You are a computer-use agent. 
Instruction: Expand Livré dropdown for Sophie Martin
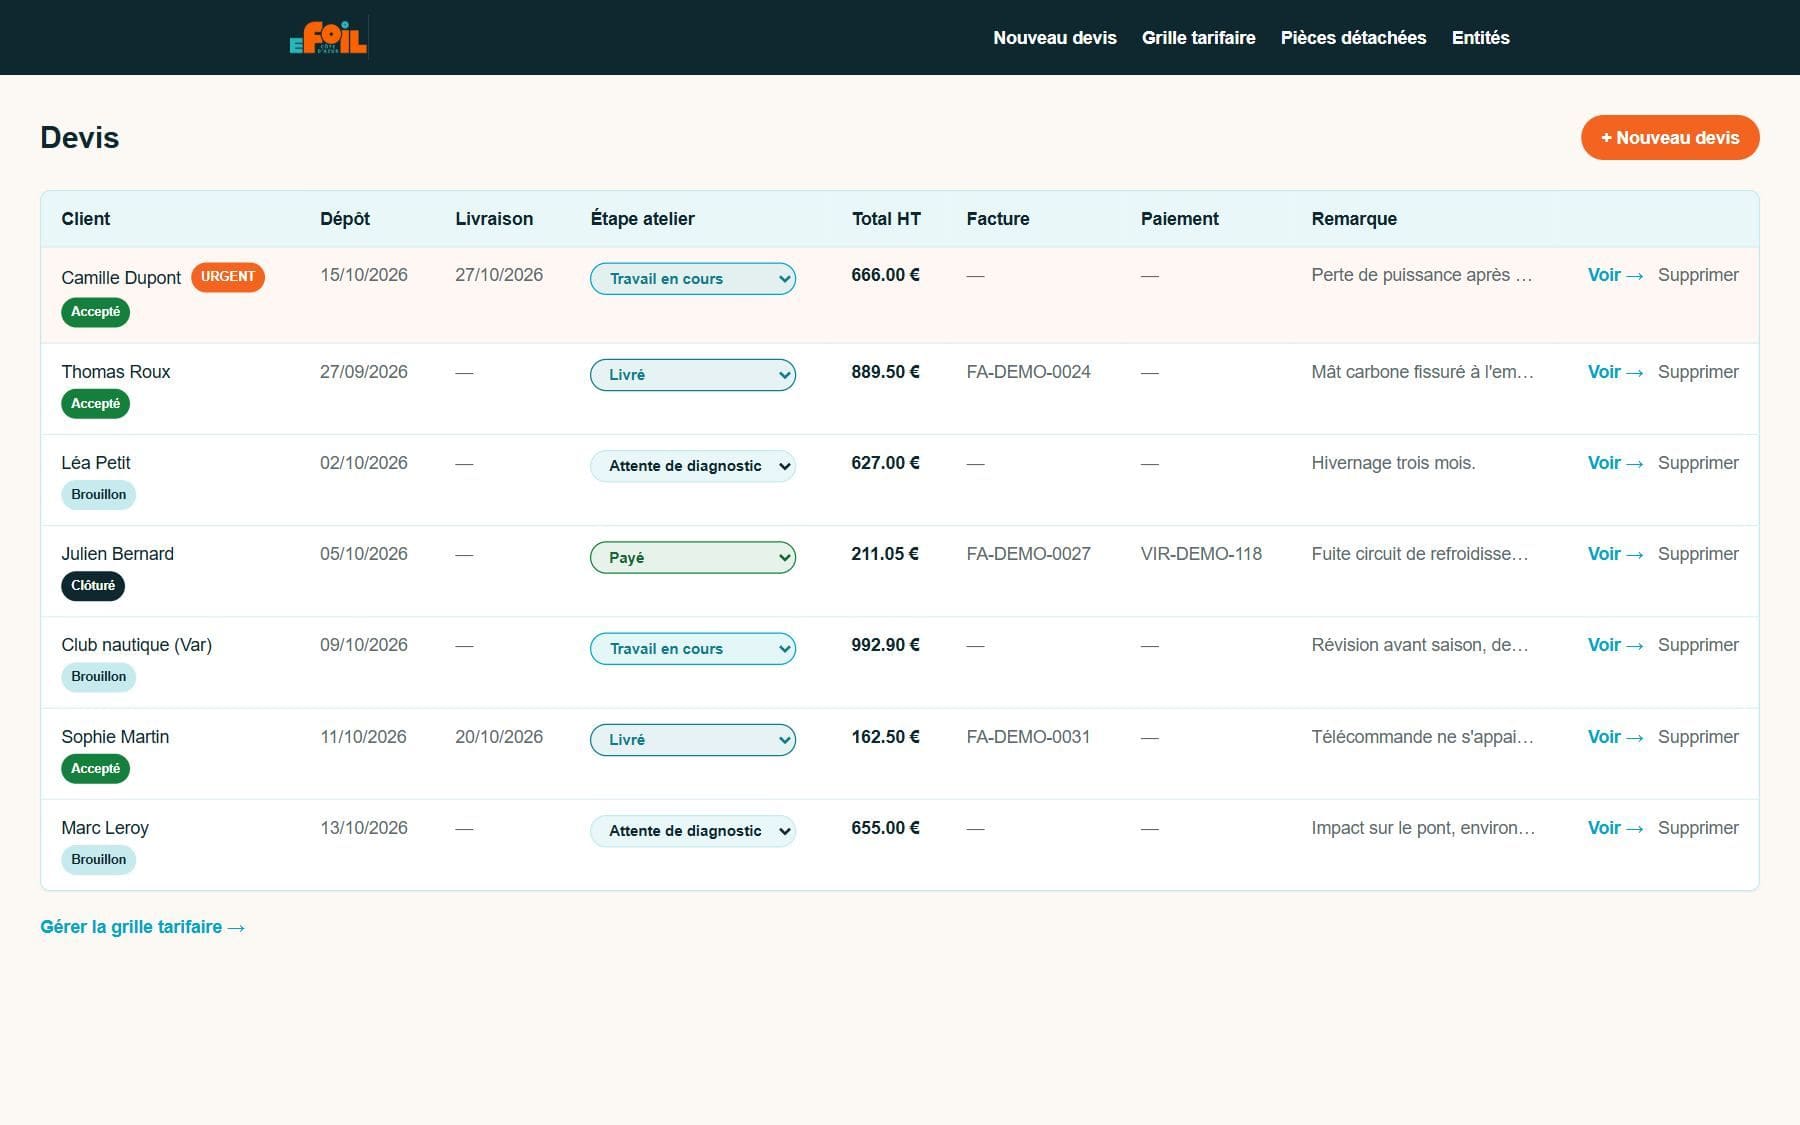click(692, 739)
